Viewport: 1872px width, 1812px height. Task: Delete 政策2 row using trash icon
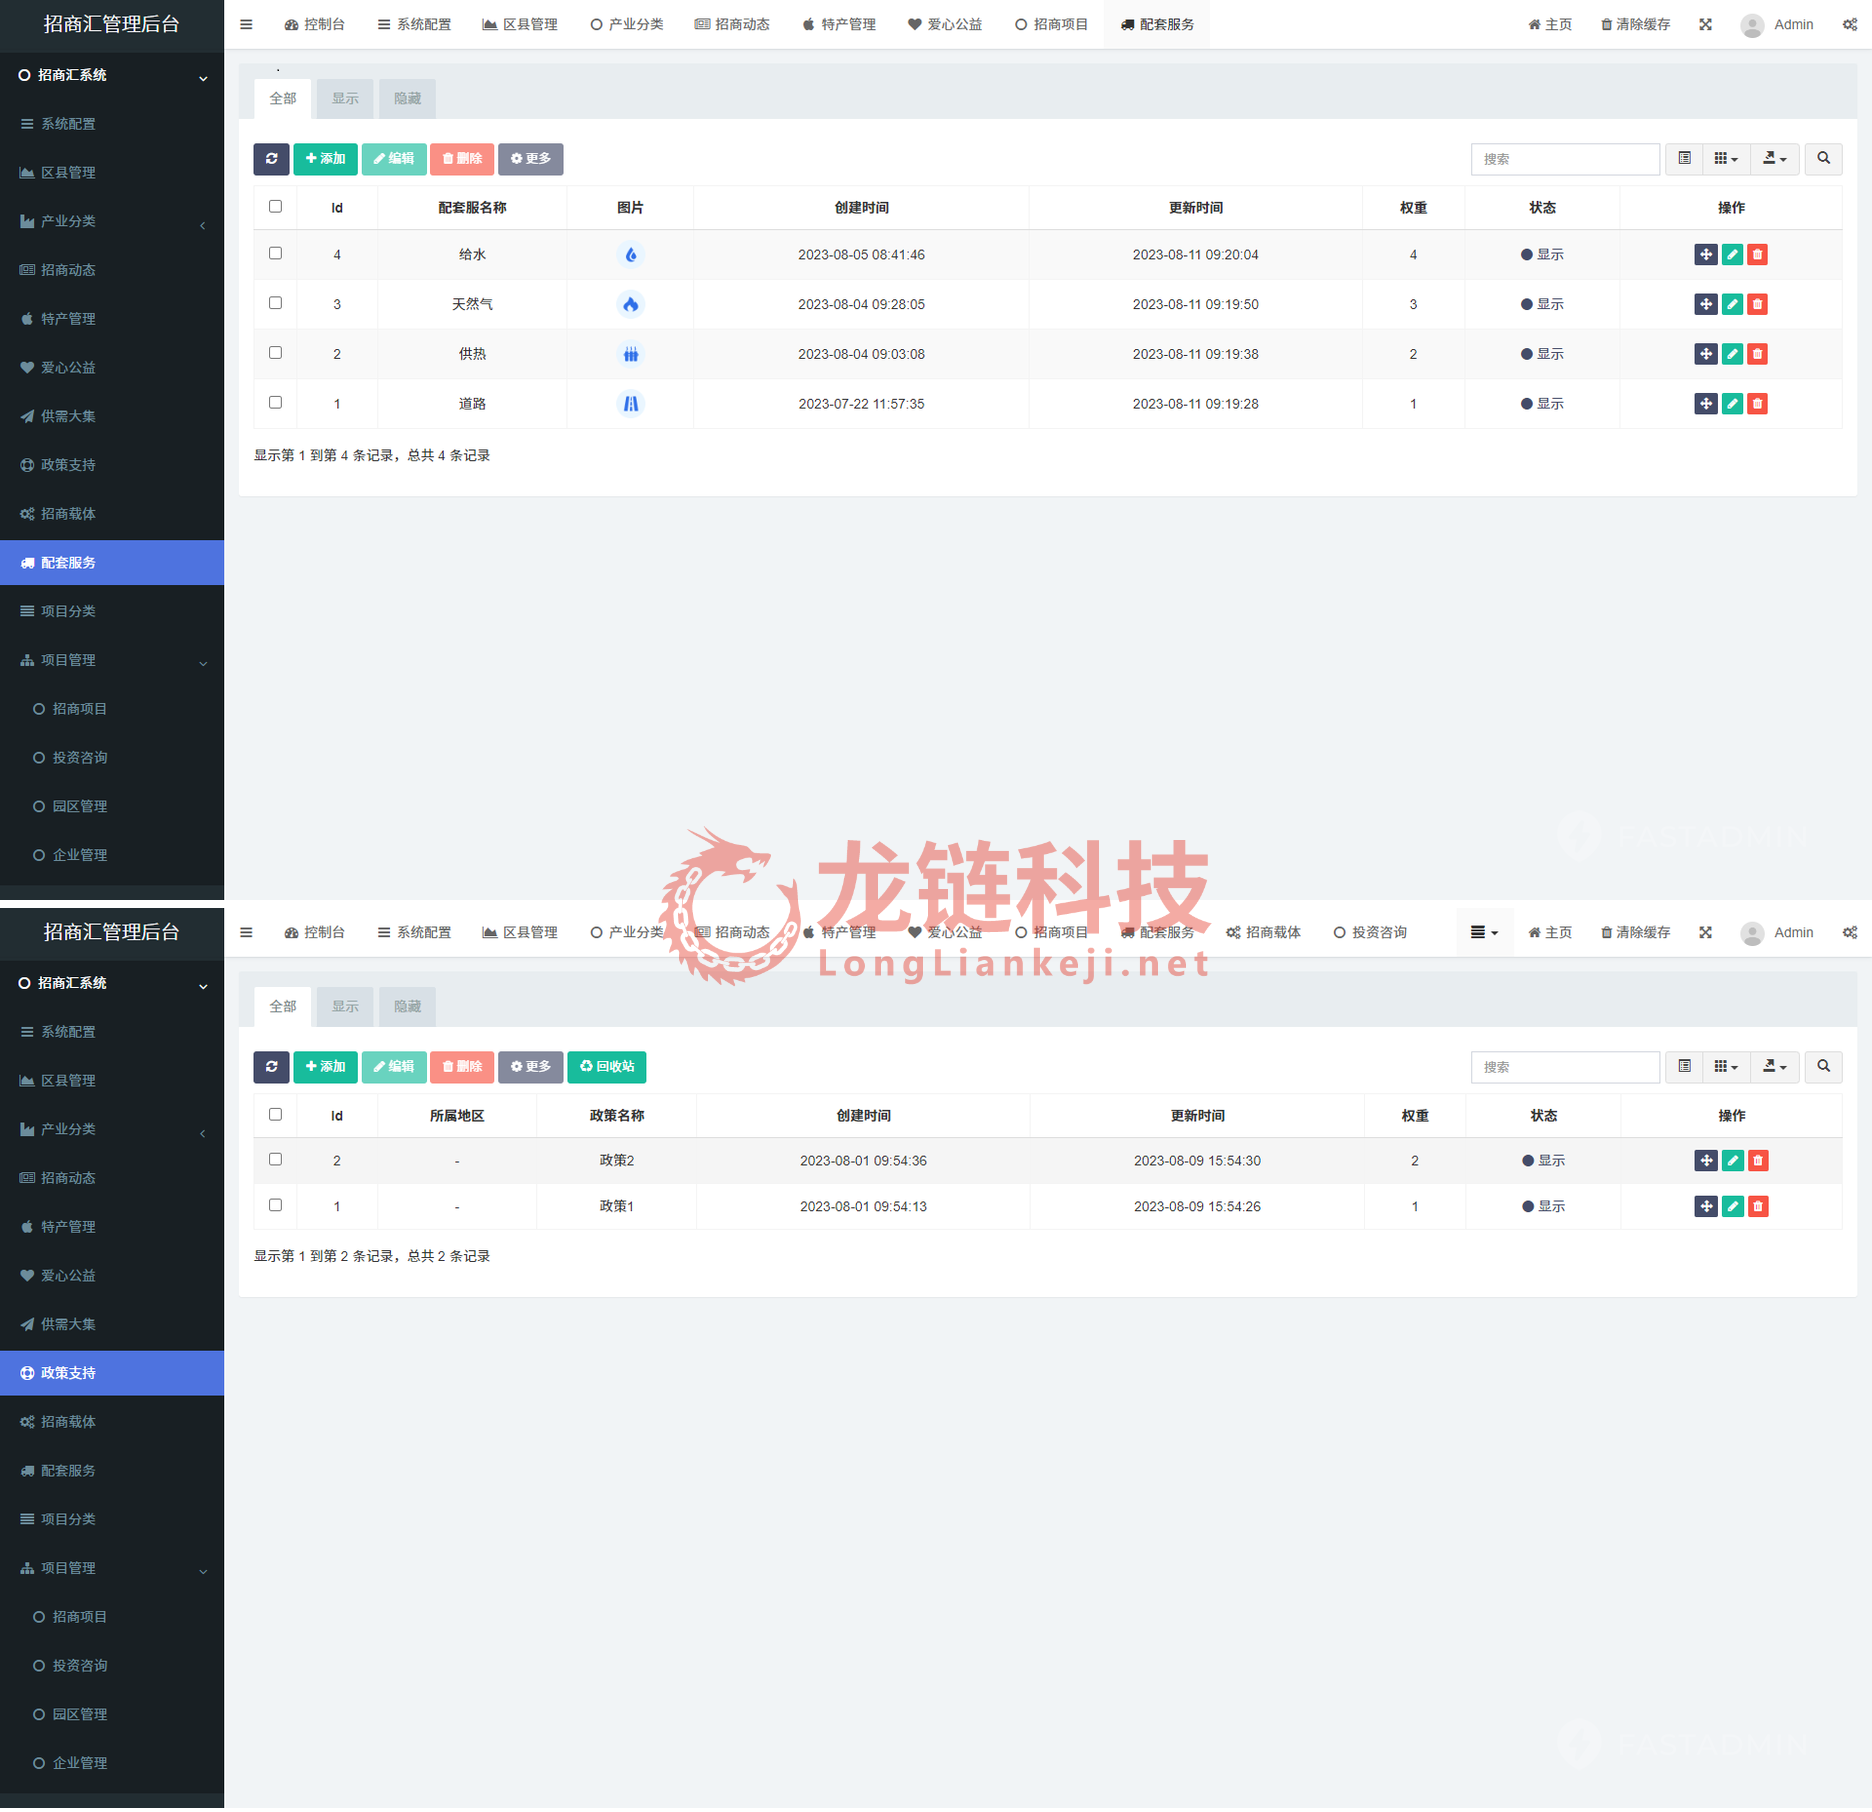pos(1758,1160)
